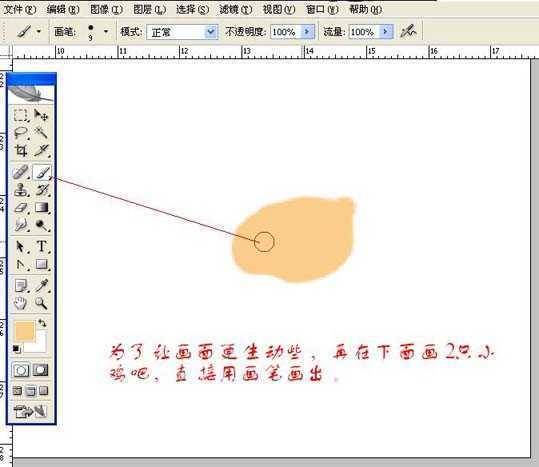Switch to Standard editing mode
Screen dimensions: 539x467
click(21, 370)
